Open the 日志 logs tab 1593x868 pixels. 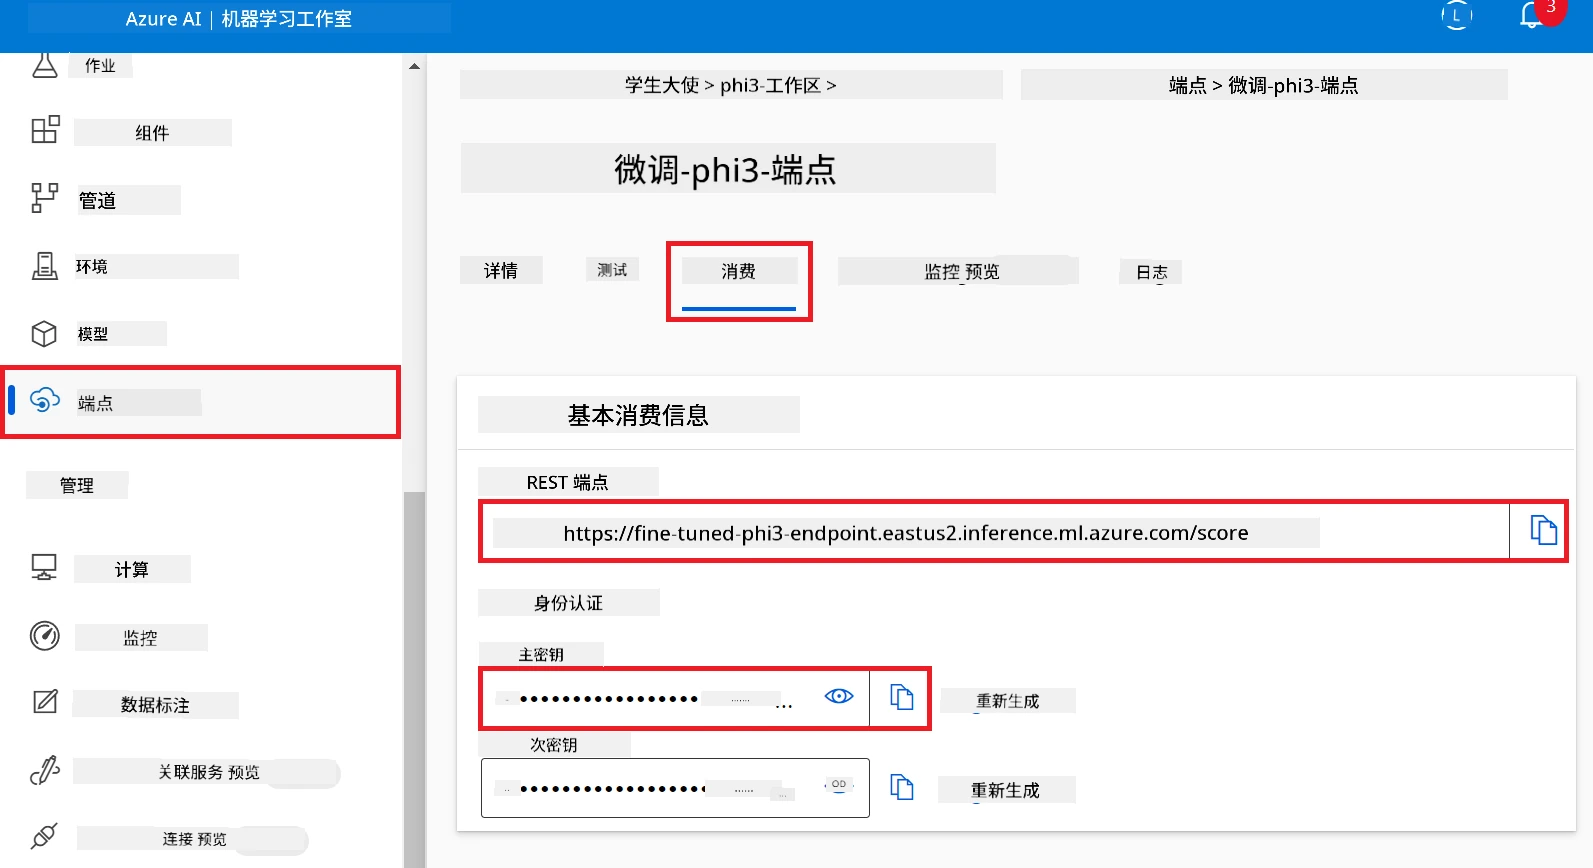point(1151,272)
